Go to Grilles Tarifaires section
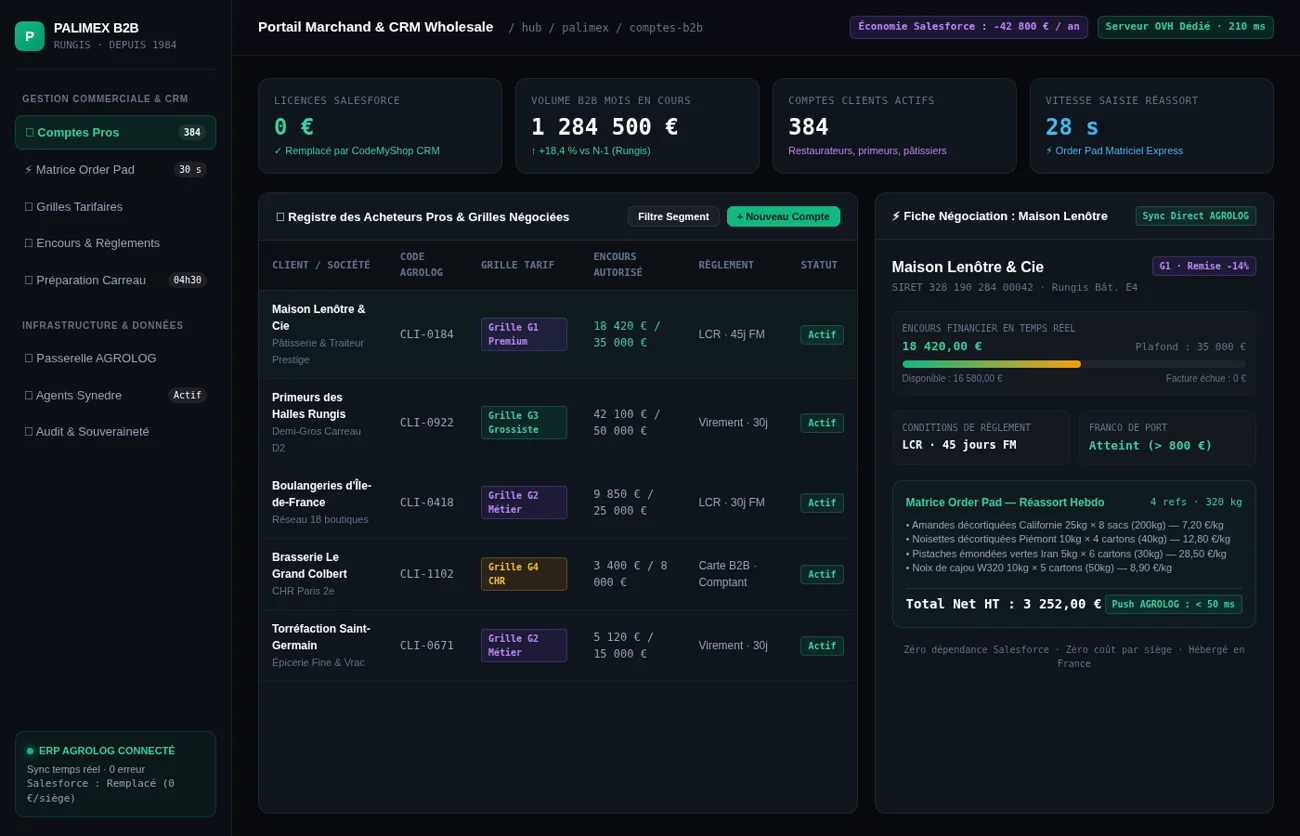 (115, 206)
